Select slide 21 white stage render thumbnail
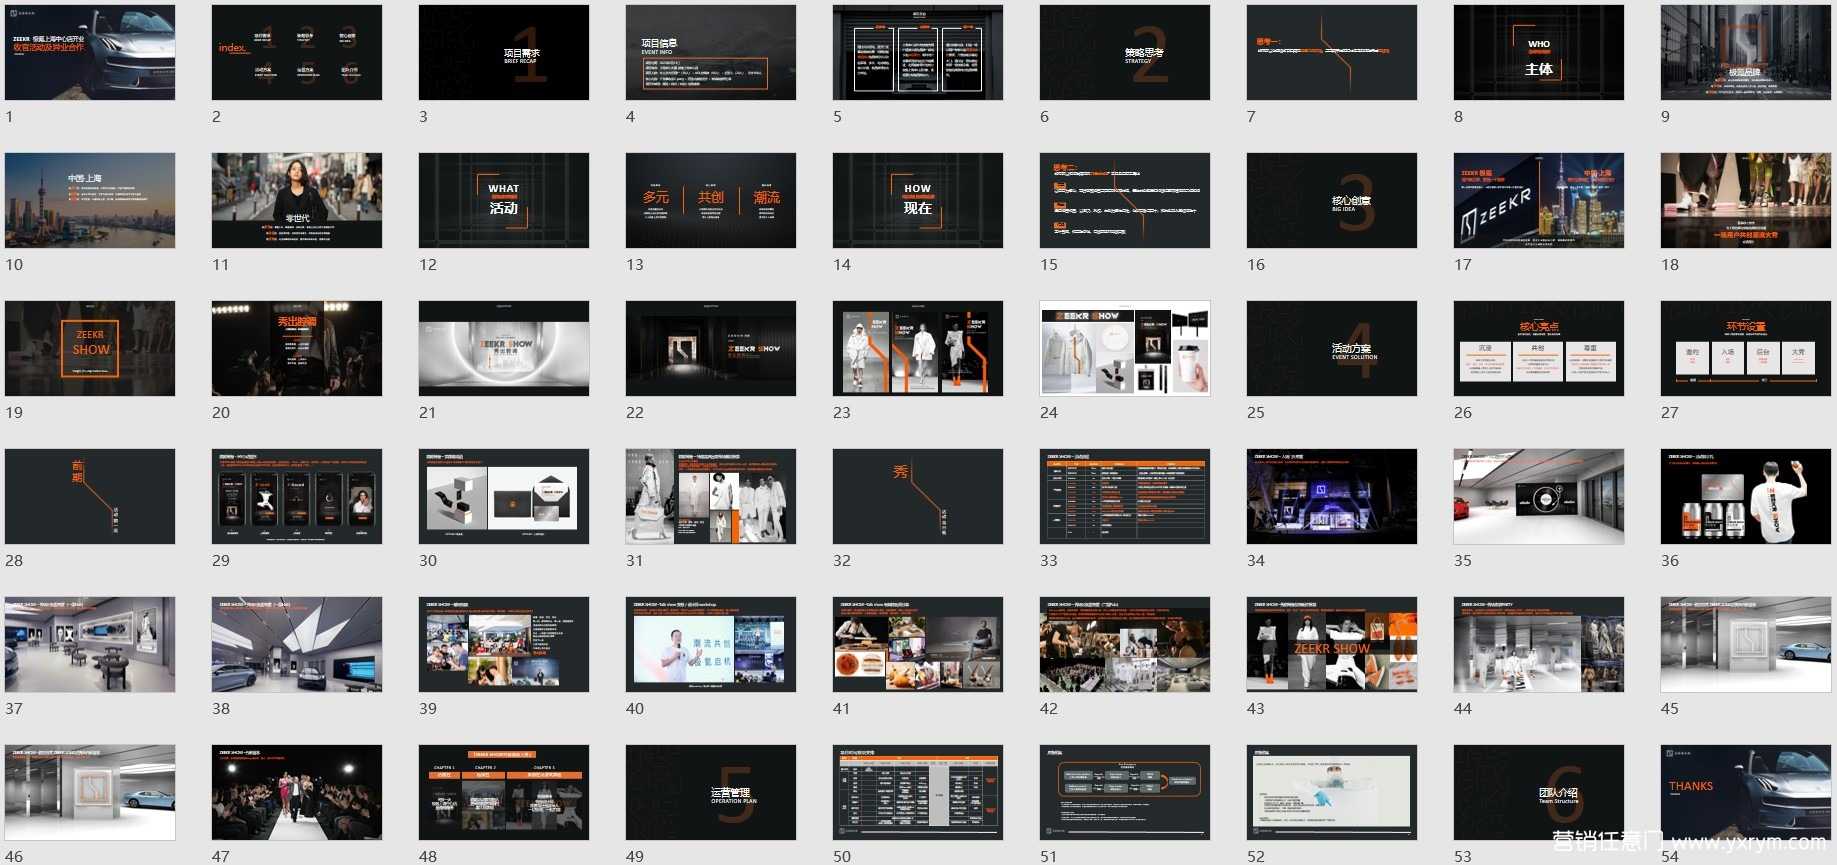Viewport: 1837px width, 865px height. [504, 348]
